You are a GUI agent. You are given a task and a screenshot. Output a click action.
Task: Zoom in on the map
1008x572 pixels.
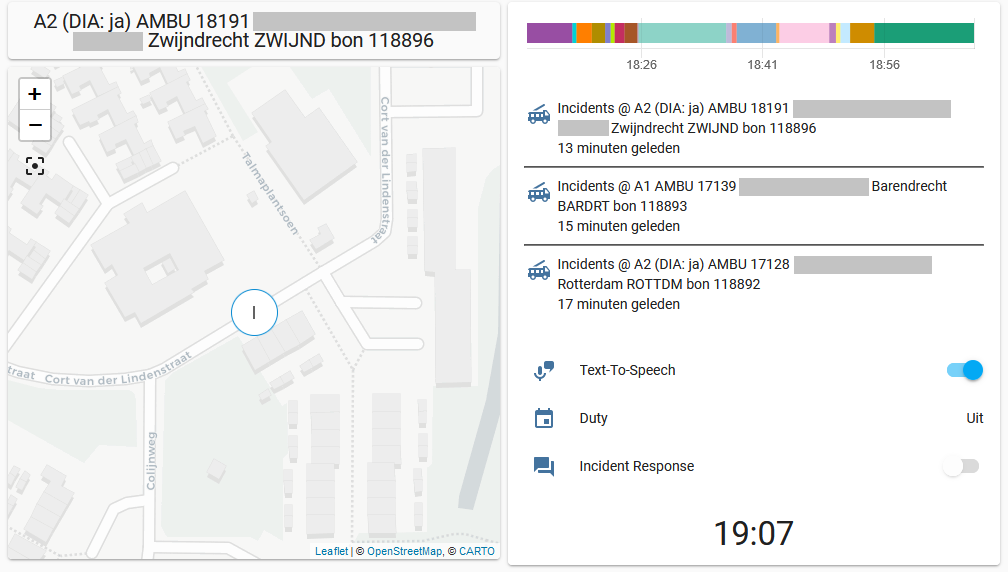click(x=35, y=94)
